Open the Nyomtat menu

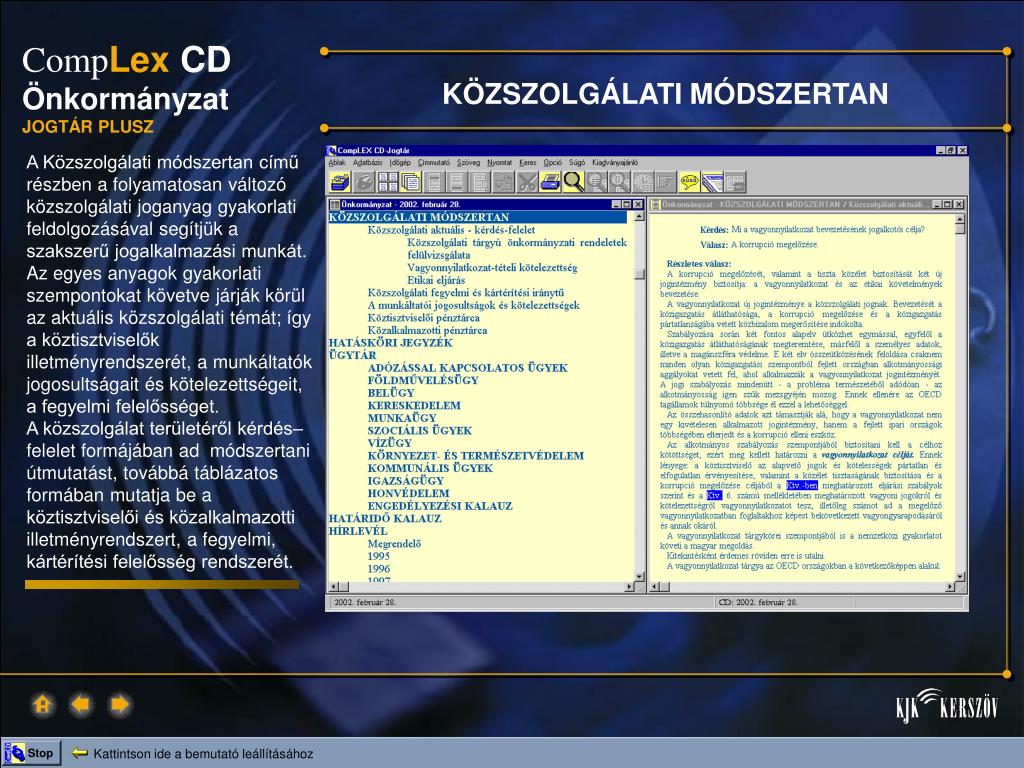tap(500, 163)
